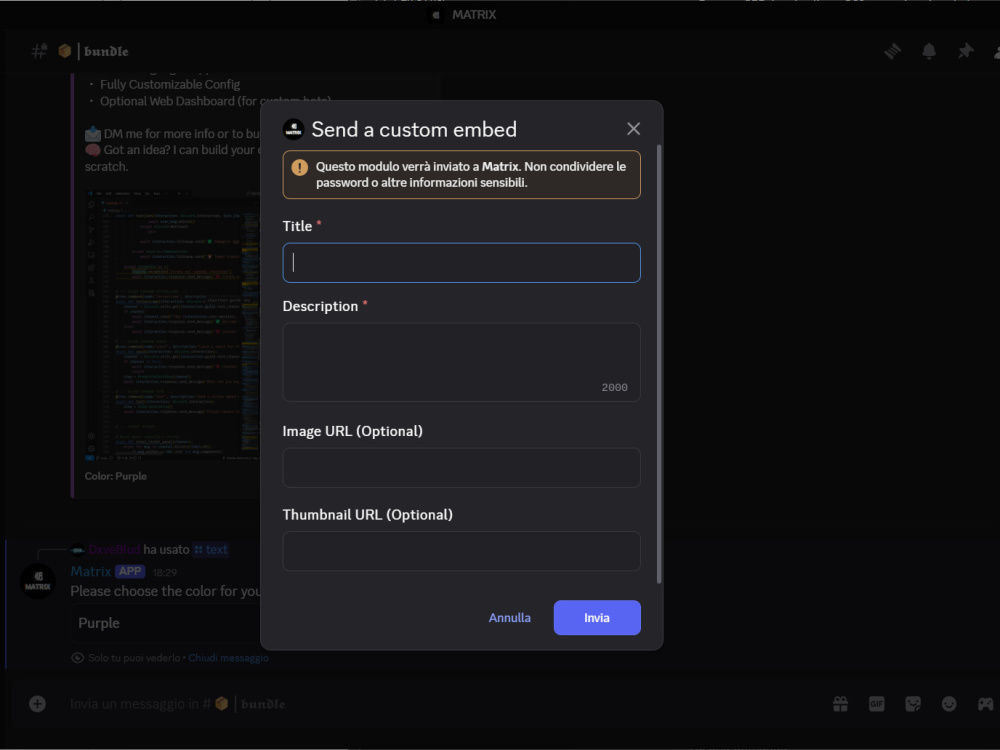Open the code screenshot image in embed
The height and width of the screenshot is (750, 1000).
click(172, 324)
